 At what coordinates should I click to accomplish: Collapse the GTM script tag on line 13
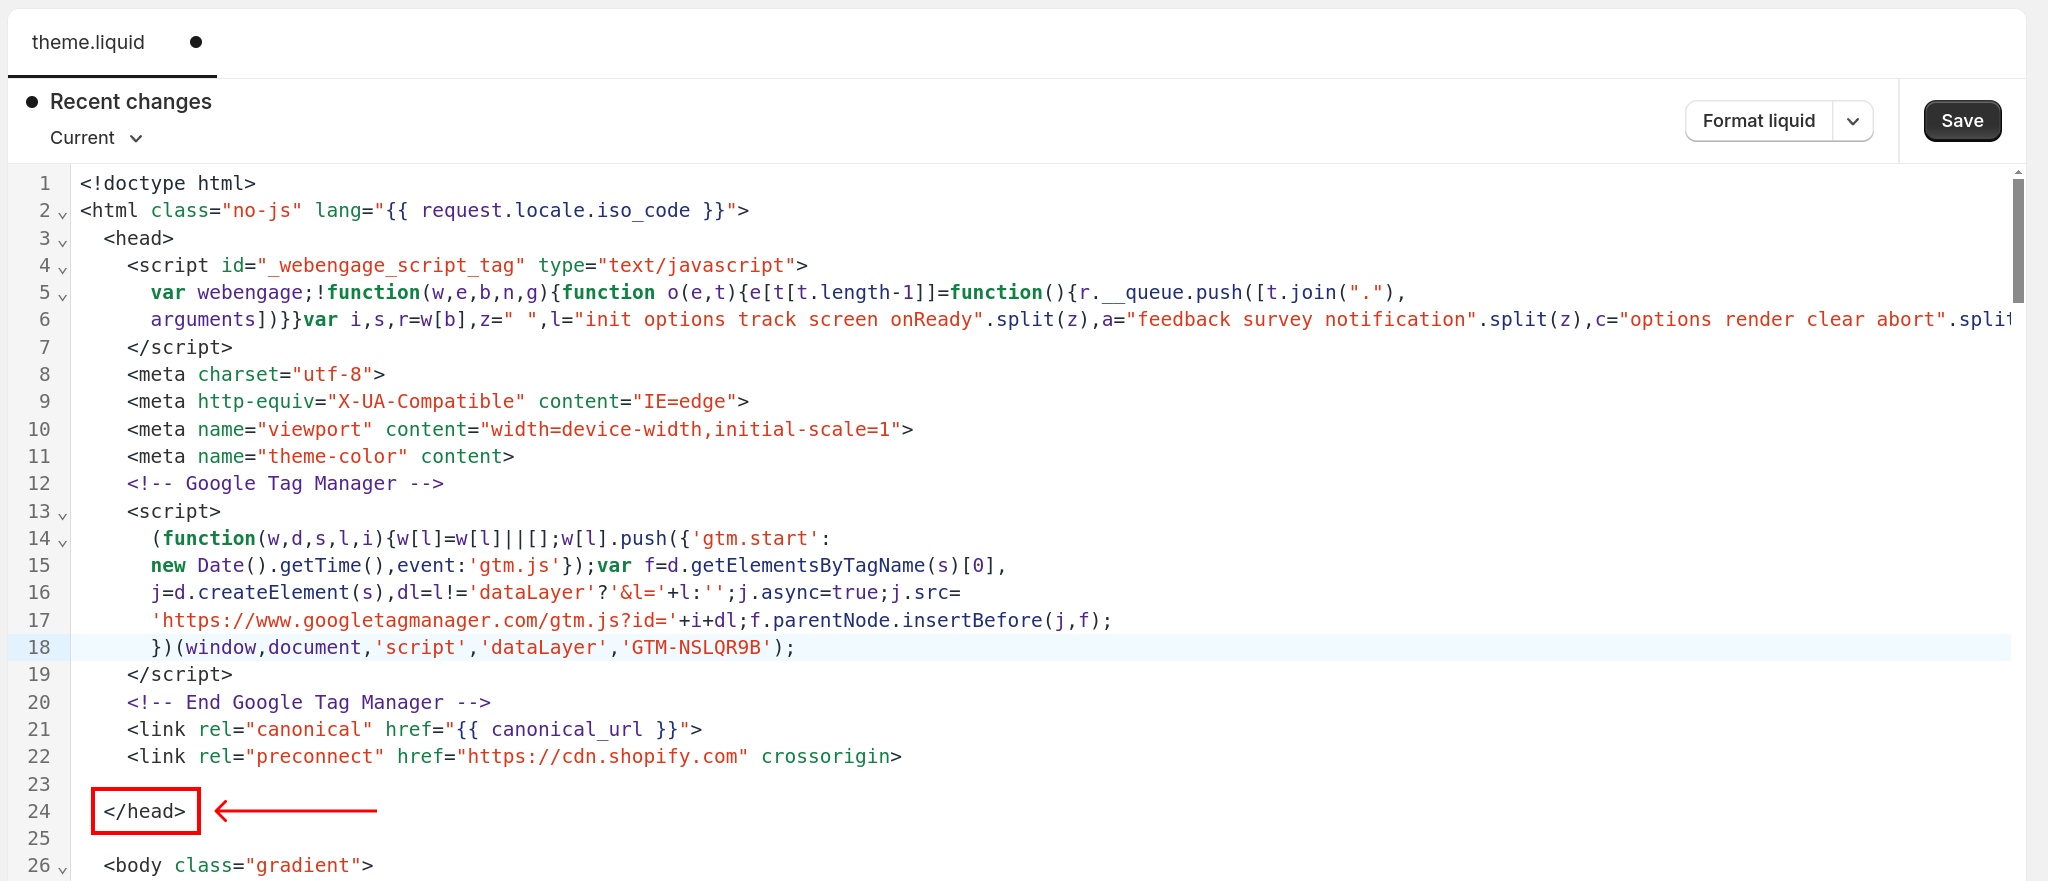(63, 515)
